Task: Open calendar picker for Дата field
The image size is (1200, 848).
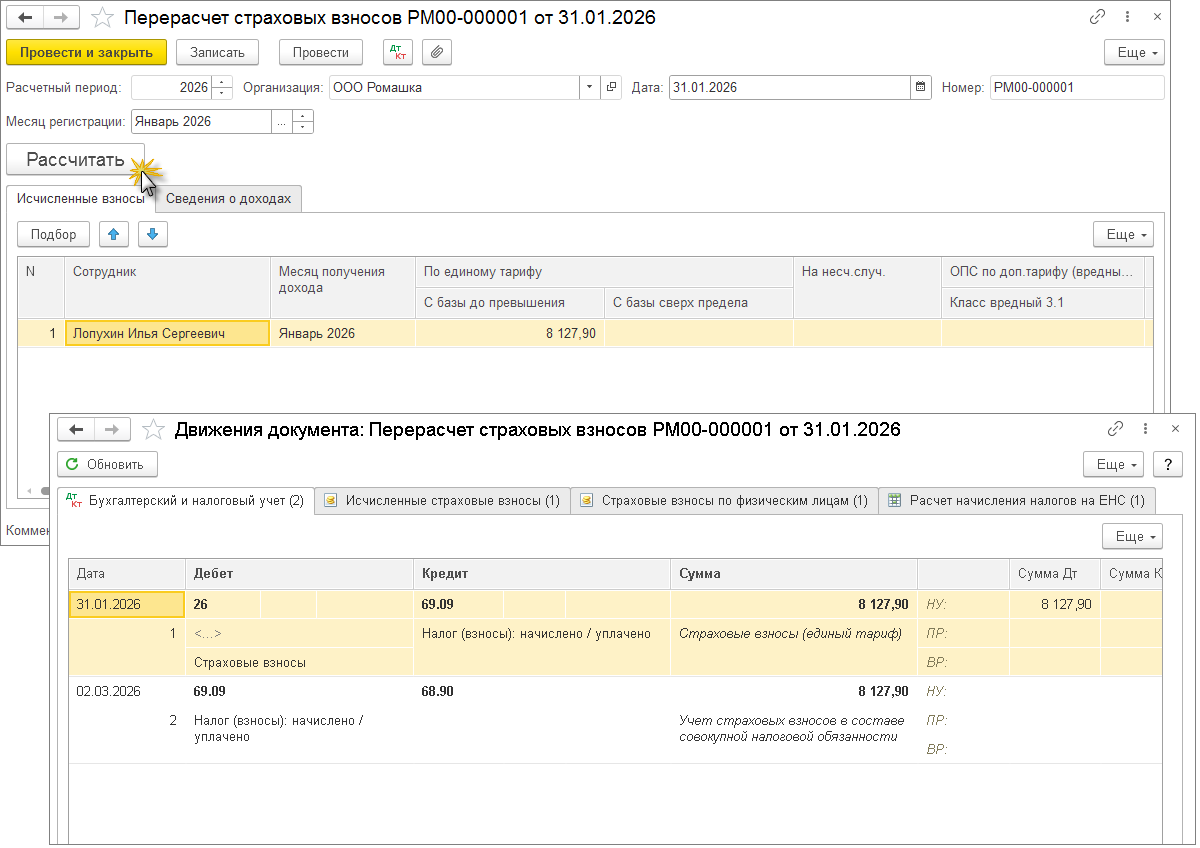Action: coord(920,87)
